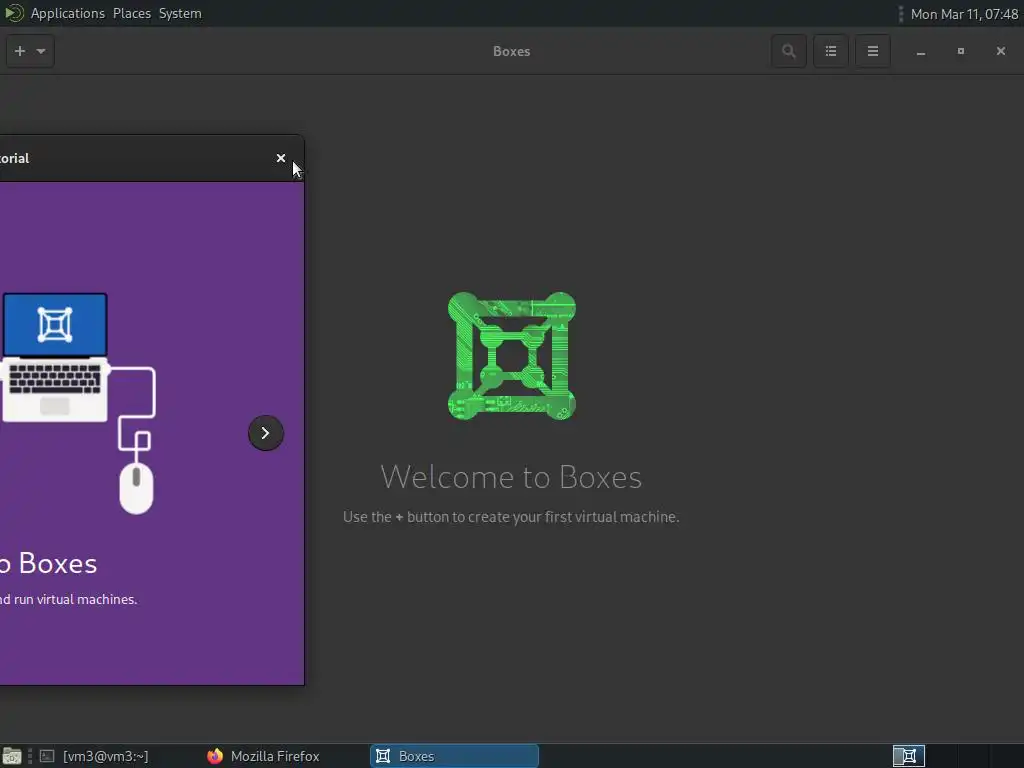
Task: Click the 'run virtual machines.' tutorial text
Action: pos(76,599)
